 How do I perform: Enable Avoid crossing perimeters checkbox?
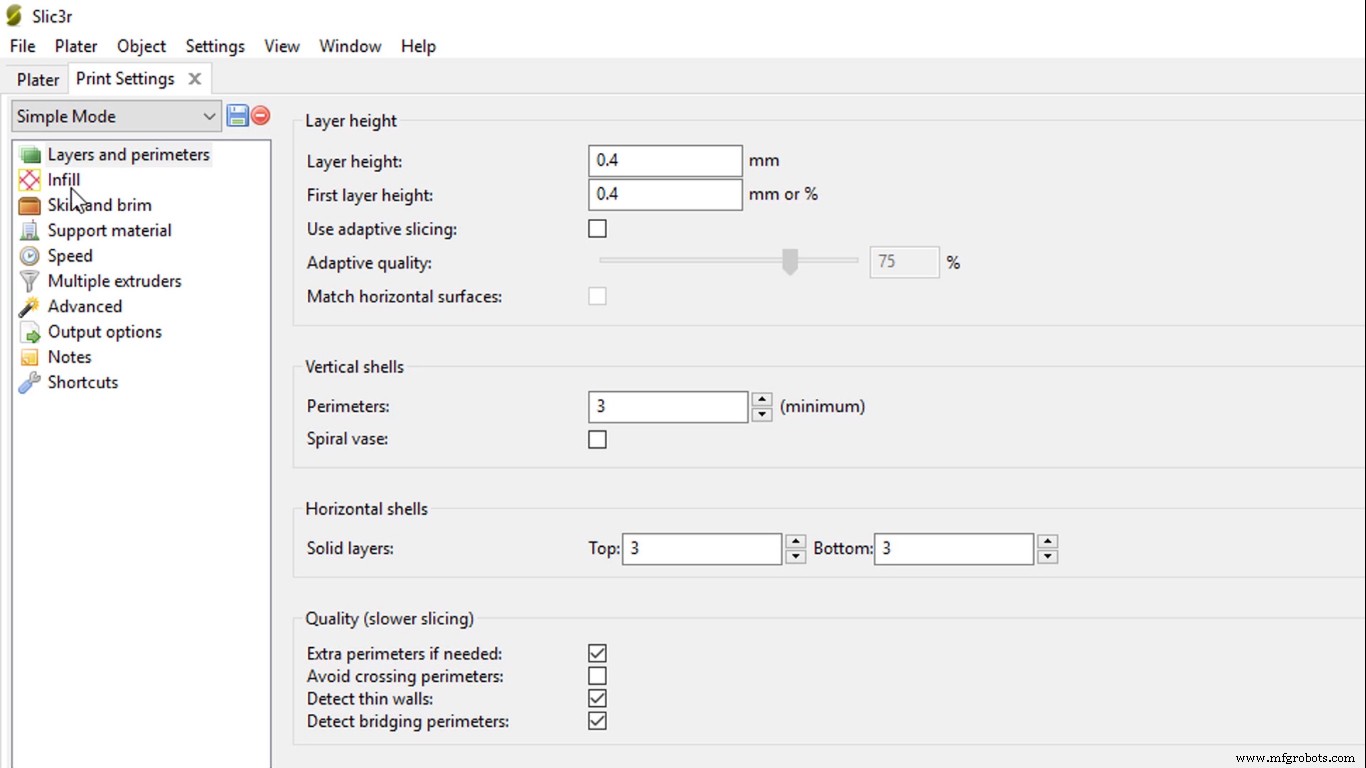coord(597,676)
